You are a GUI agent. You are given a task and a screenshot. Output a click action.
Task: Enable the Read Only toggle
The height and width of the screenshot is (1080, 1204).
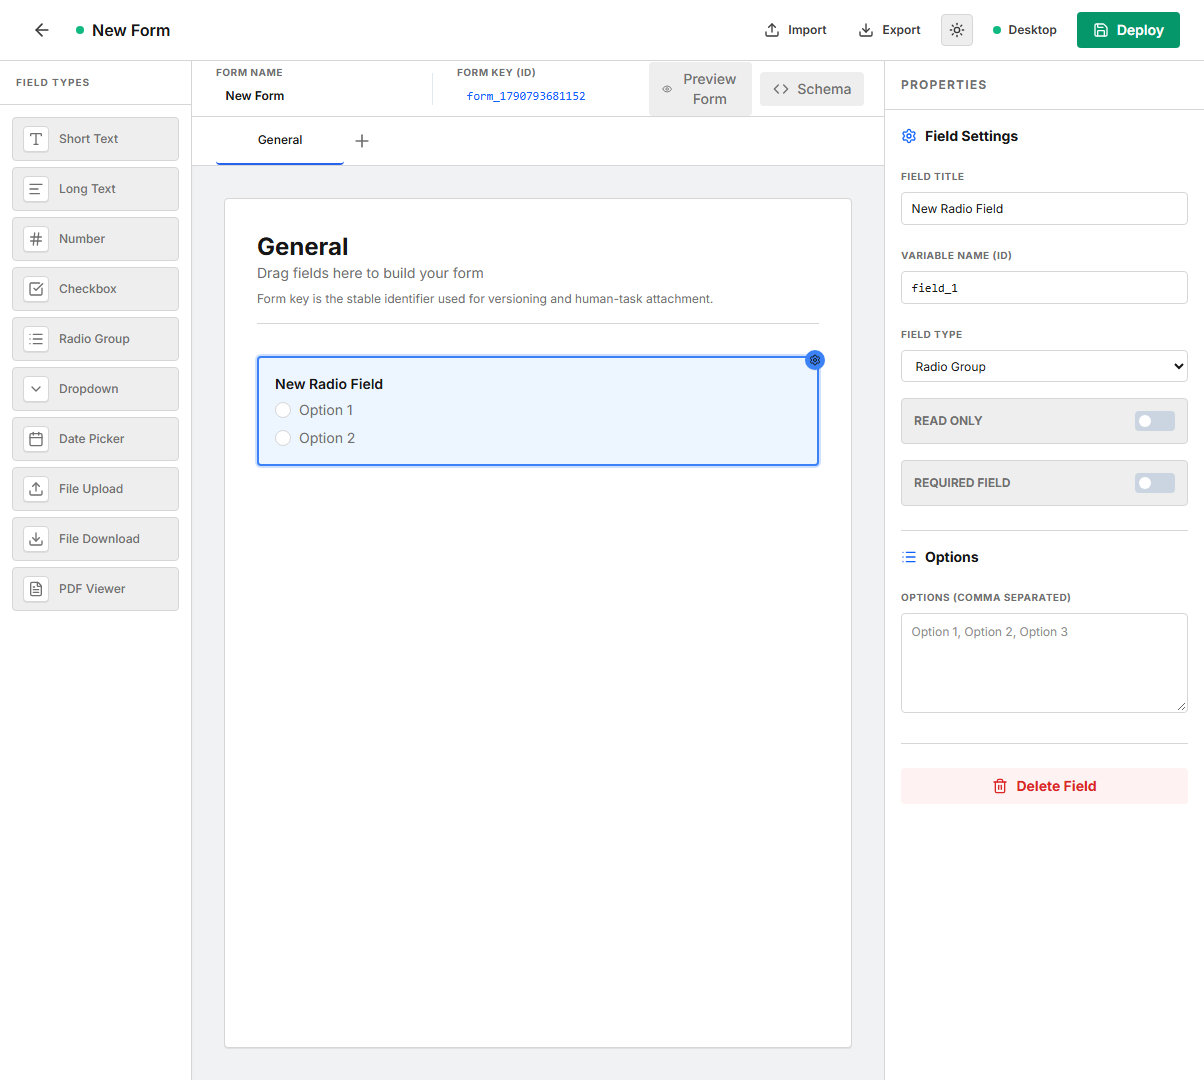click(x=1154, y=421)
